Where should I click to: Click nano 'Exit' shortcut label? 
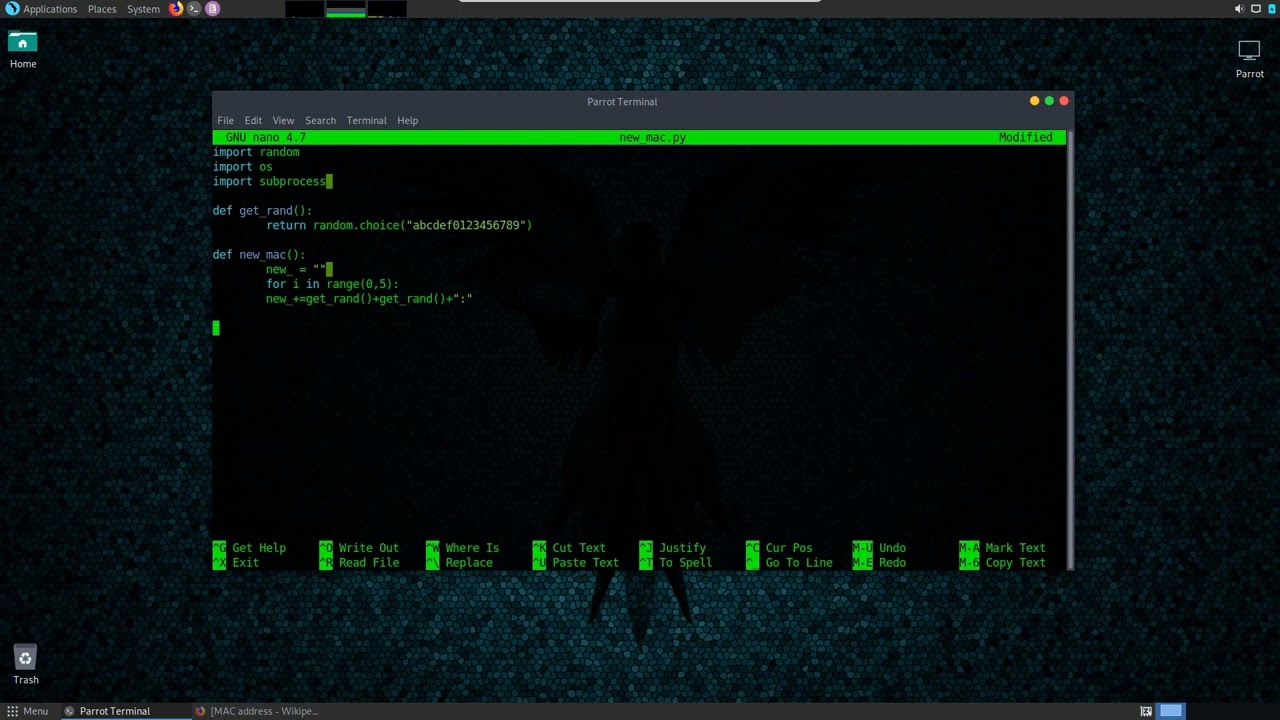pyautogui.click(x=245, y=563)
